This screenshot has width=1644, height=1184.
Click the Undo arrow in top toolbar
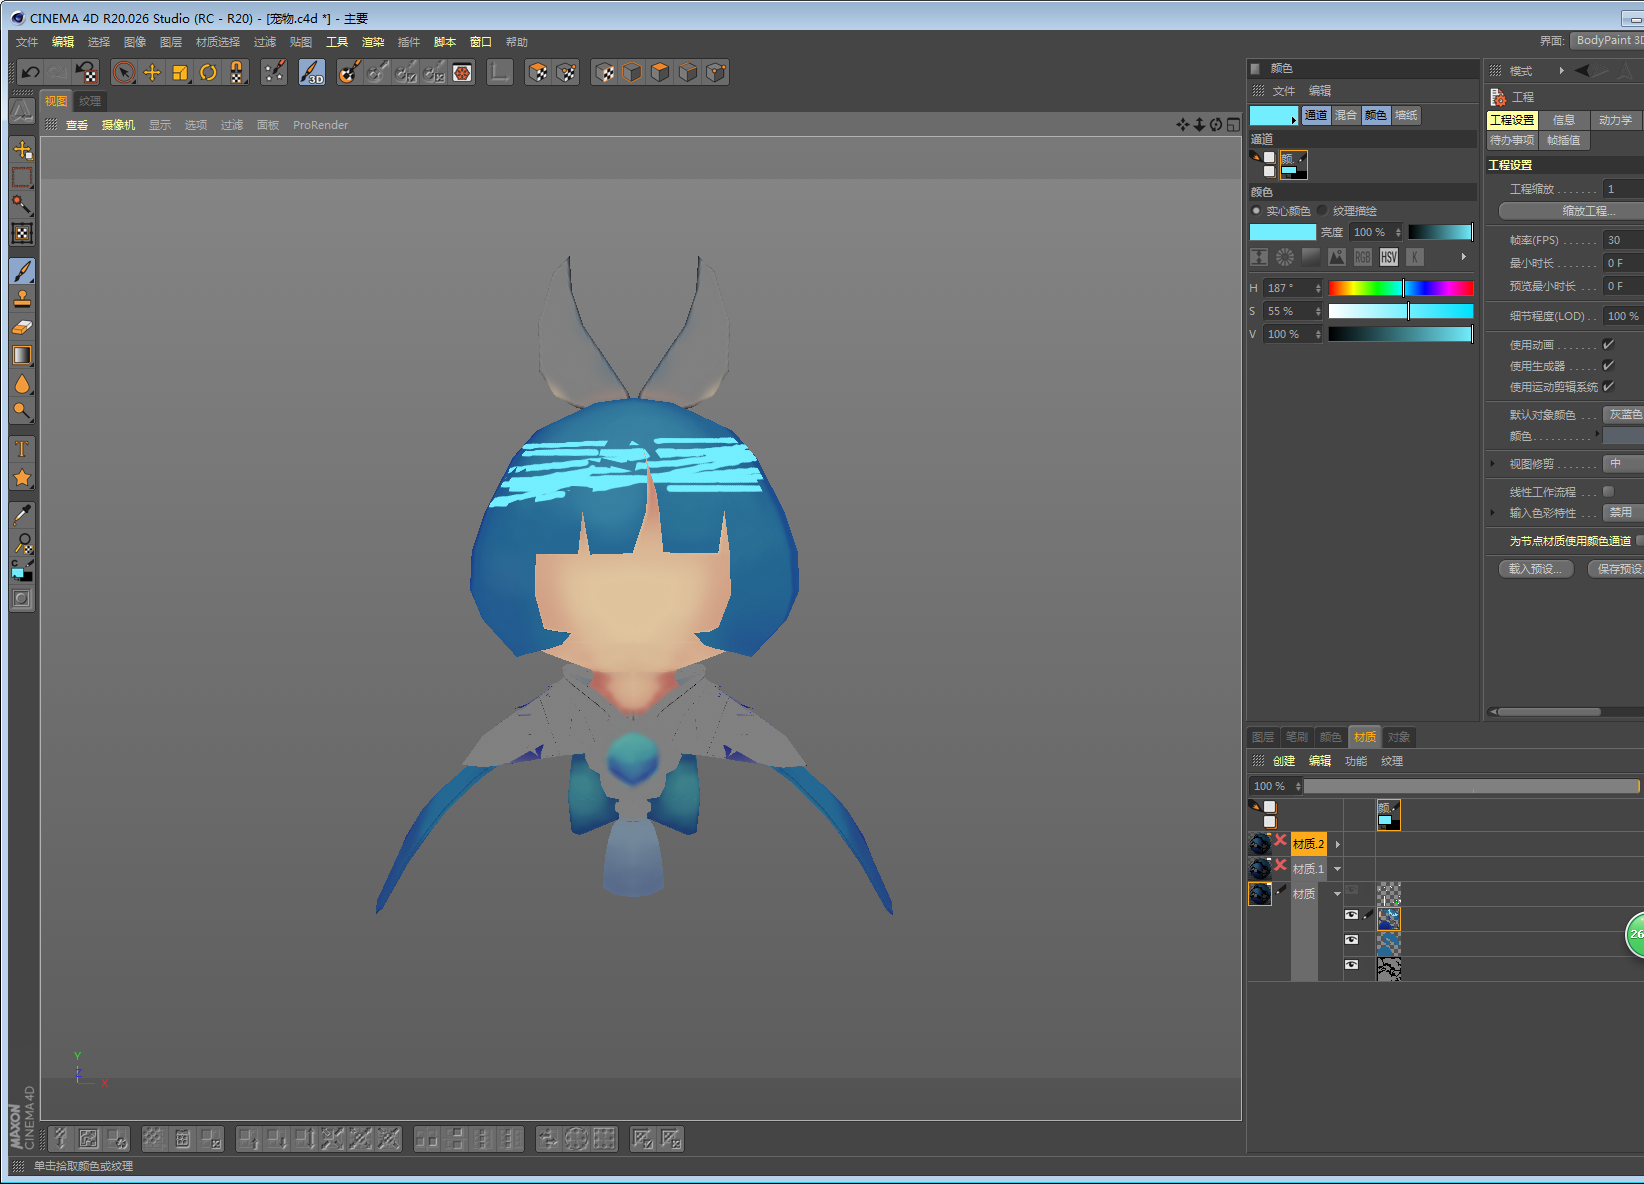(x=30, y=72)
